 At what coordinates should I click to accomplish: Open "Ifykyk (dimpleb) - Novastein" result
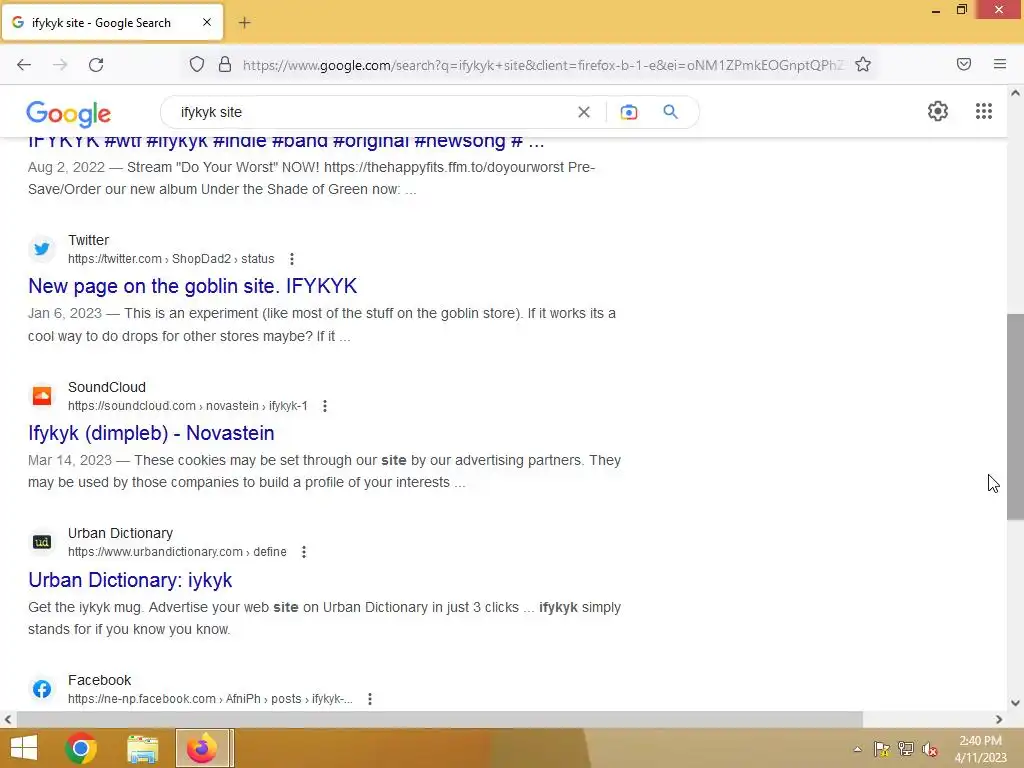tap(151, 433)
